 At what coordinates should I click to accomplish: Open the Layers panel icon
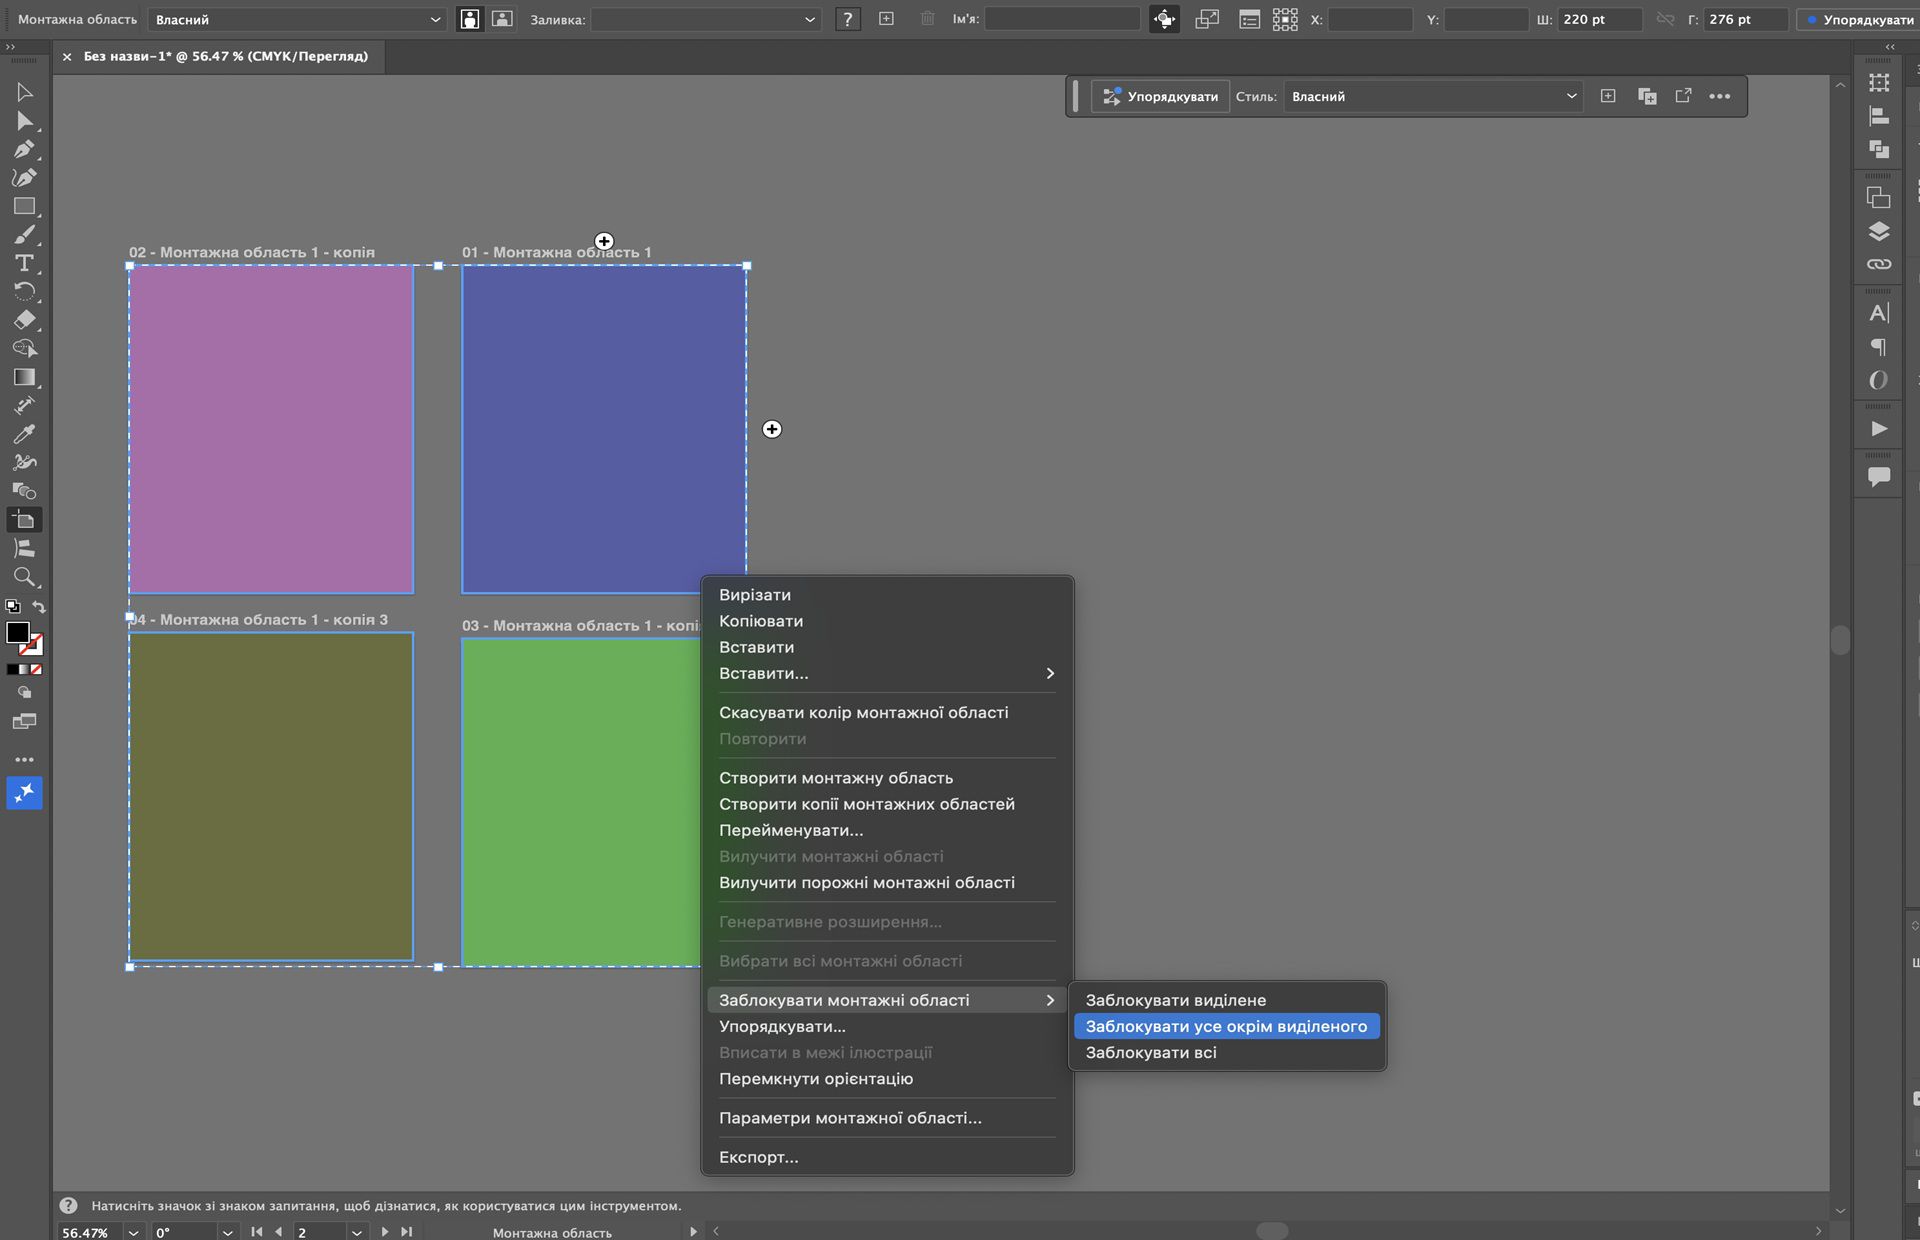1879,231
